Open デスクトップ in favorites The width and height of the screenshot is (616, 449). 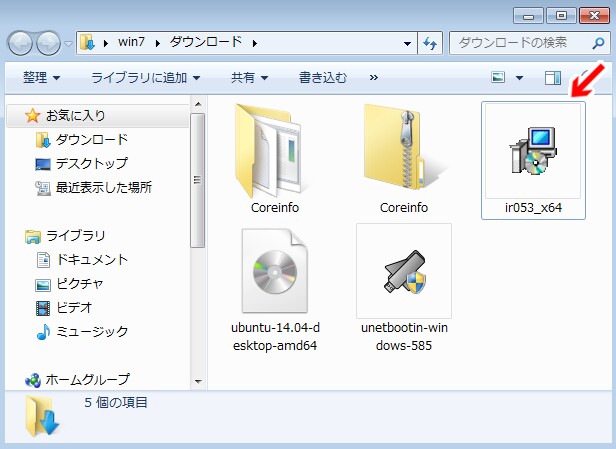(x=92, y=163)
